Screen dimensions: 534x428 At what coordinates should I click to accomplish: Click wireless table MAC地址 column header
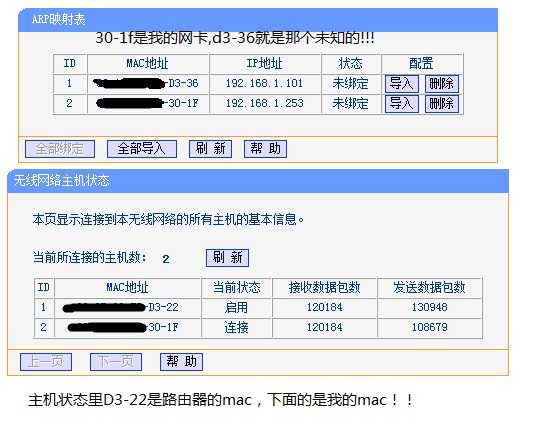coord(127,288)
